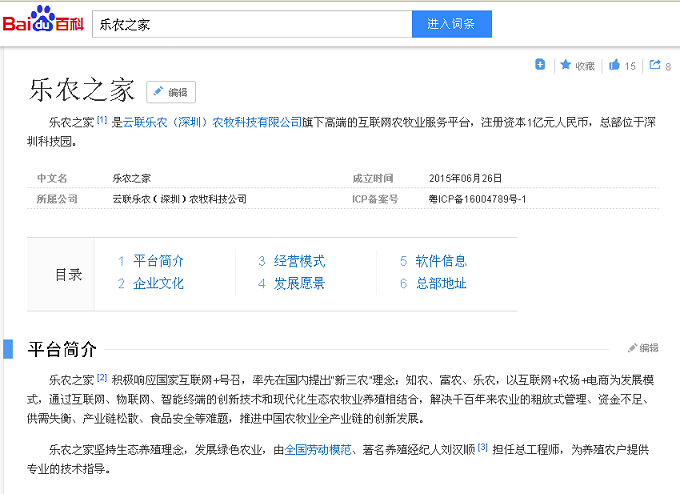Click the 编辑 pencil for 平台简介 section
The image size is (680, 494).
coord(643,348)
